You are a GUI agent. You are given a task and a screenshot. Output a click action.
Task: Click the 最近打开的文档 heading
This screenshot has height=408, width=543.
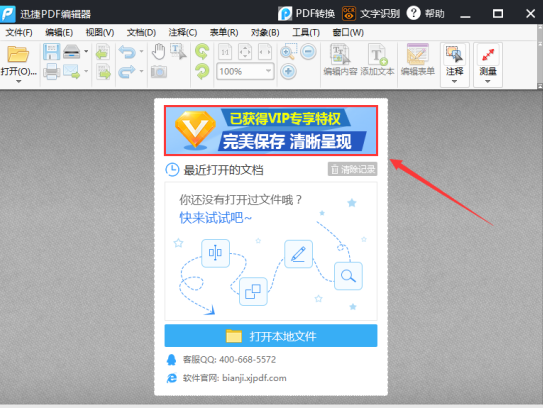(x=223, y=170)
